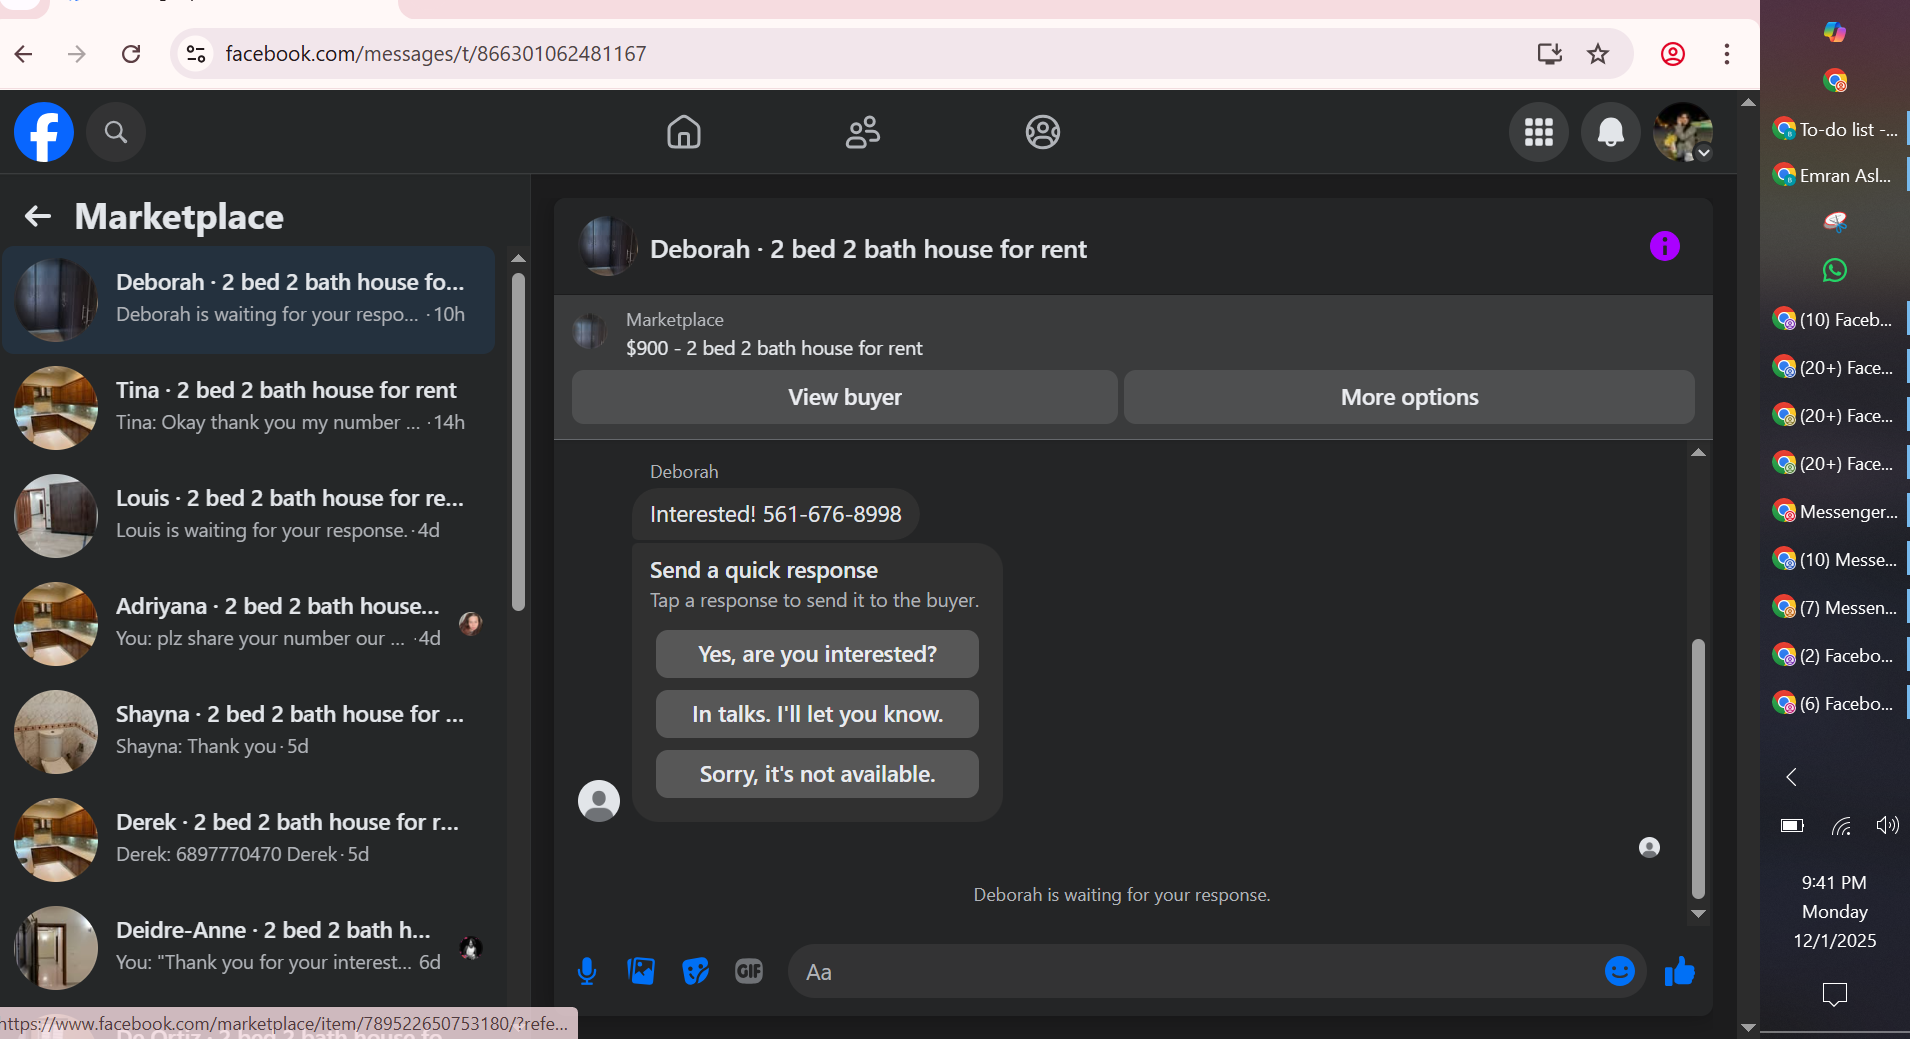The width and height of the screenshot is (1910, 1039).
Task: Open the Friends icon in top navigation
Action: (x=863, y=132)
